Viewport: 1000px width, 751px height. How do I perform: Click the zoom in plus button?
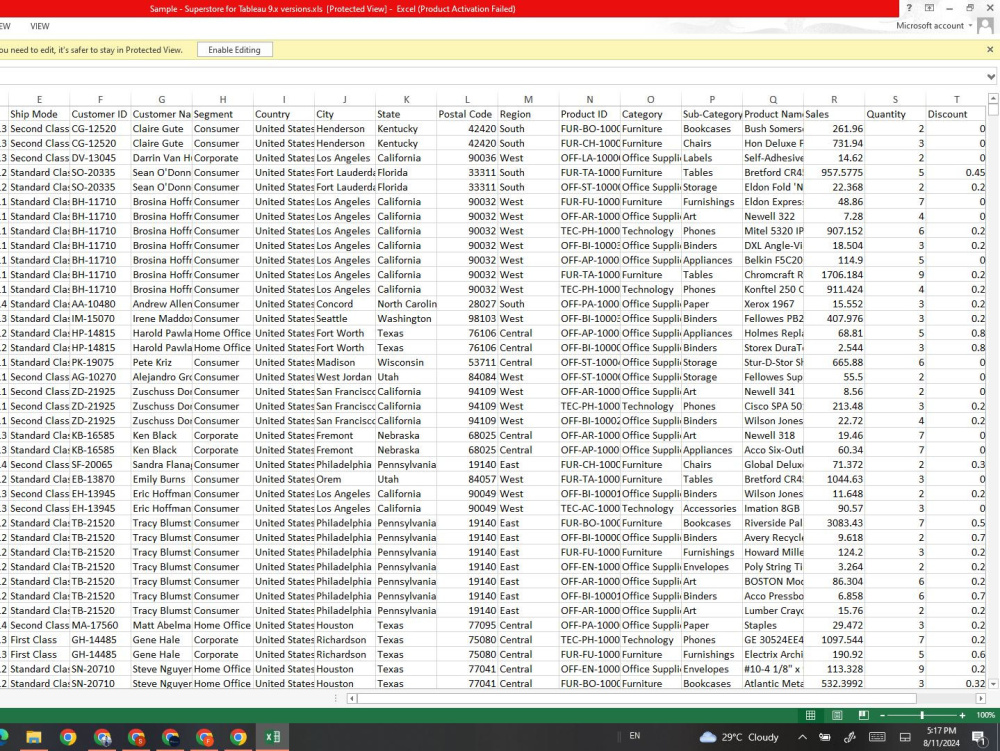pyautogui.click(x=962, y=715)
